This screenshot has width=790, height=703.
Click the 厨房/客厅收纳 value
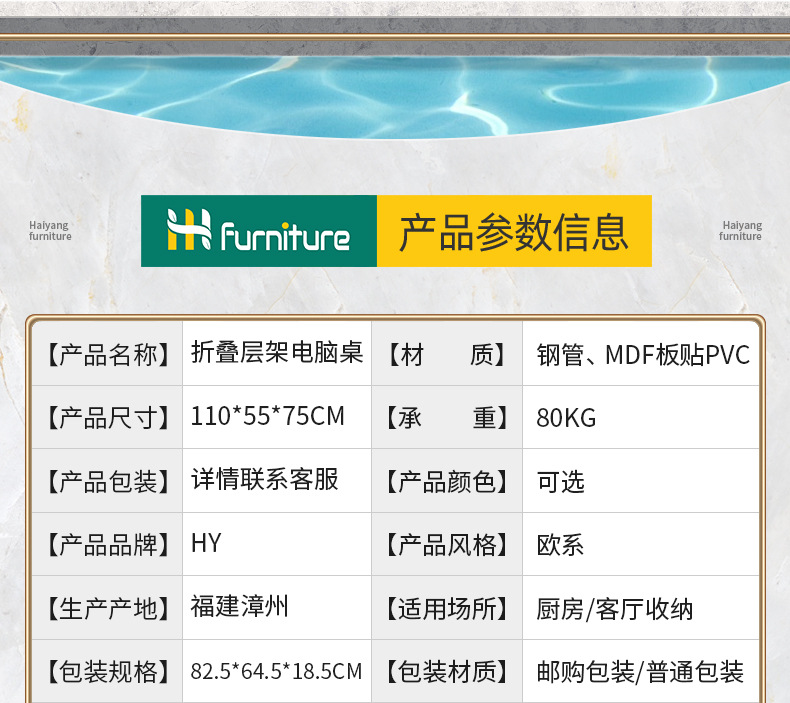click(615, 609)
